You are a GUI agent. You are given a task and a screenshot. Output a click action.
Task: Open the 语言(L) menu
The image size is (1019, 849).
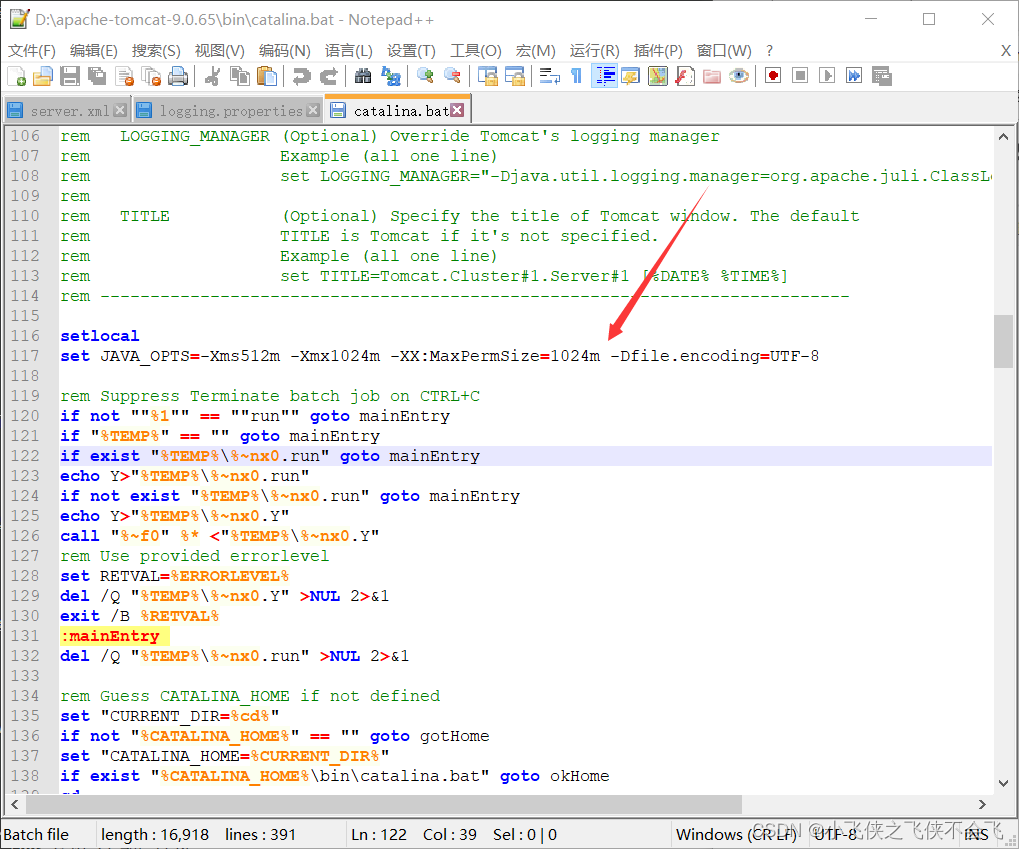[348, 51]
